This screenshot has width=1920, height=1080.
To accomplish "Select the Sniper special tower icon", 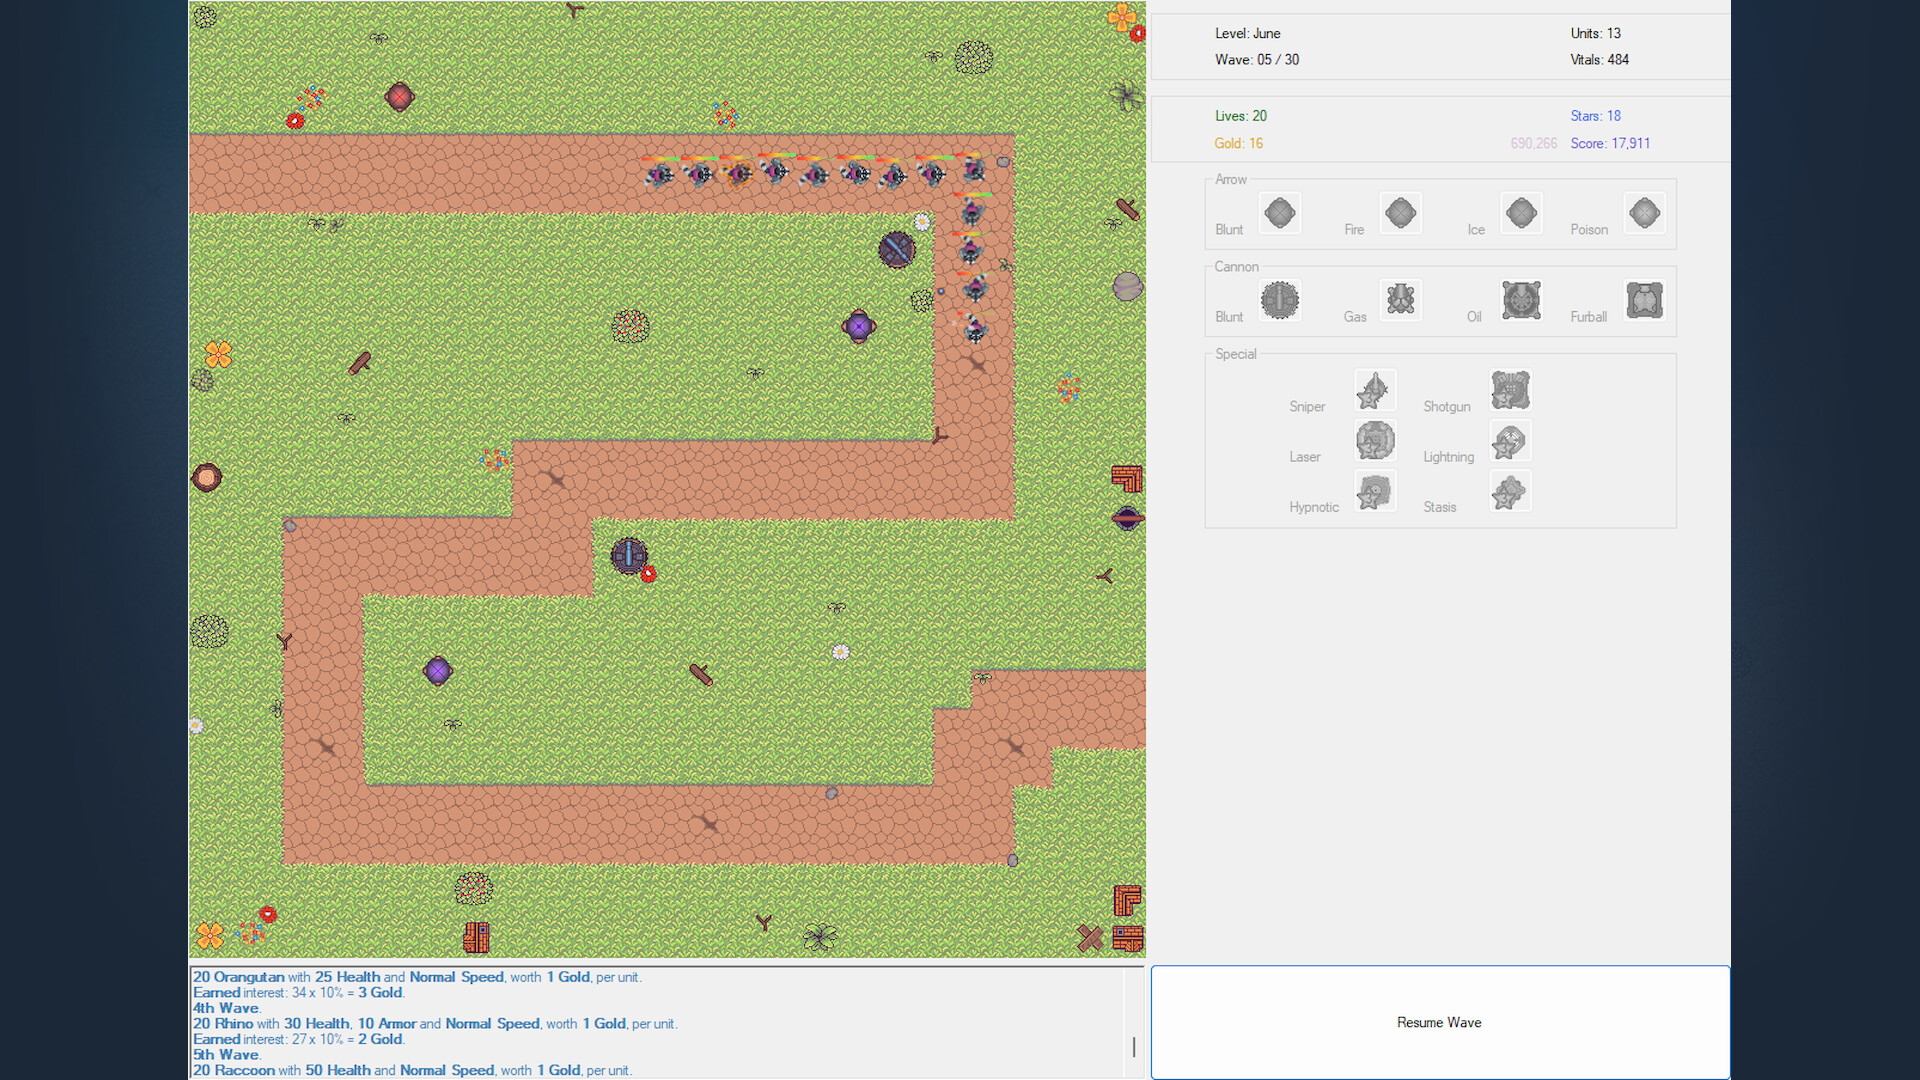I will point(1375,391).
